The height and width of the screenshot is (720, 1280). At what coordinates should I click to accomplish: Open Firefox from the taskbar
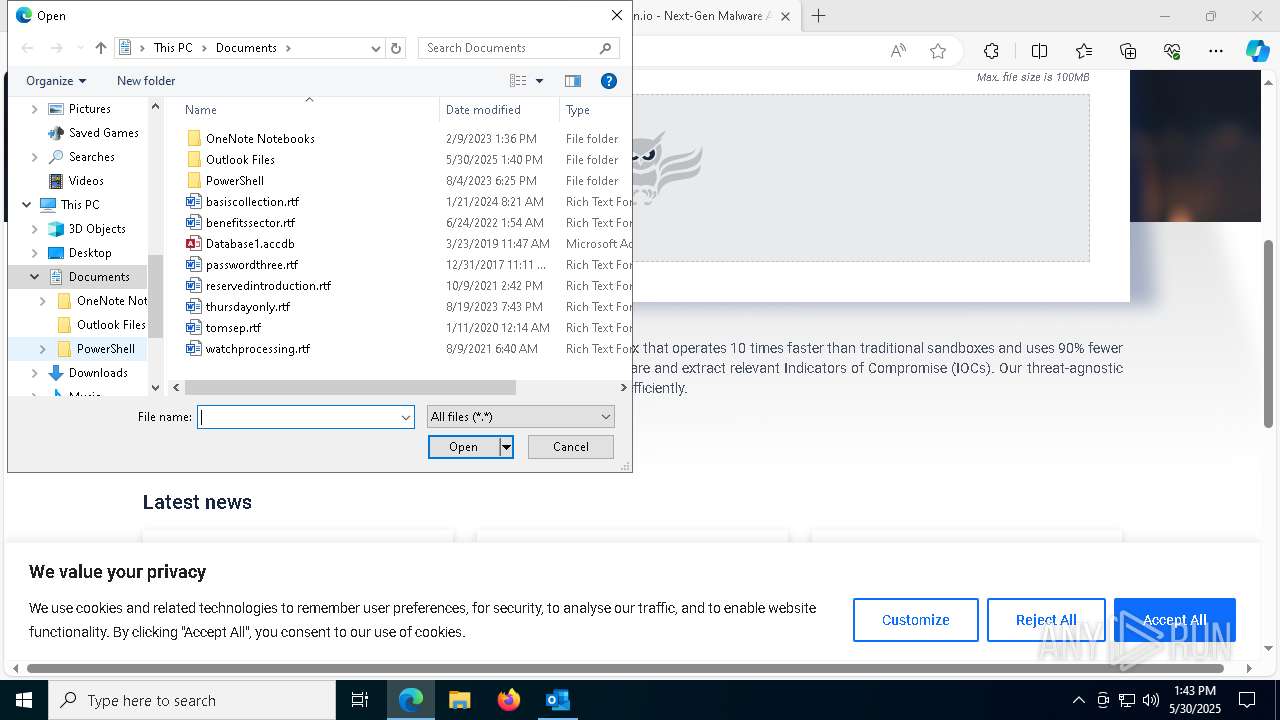tap(509, 700)
